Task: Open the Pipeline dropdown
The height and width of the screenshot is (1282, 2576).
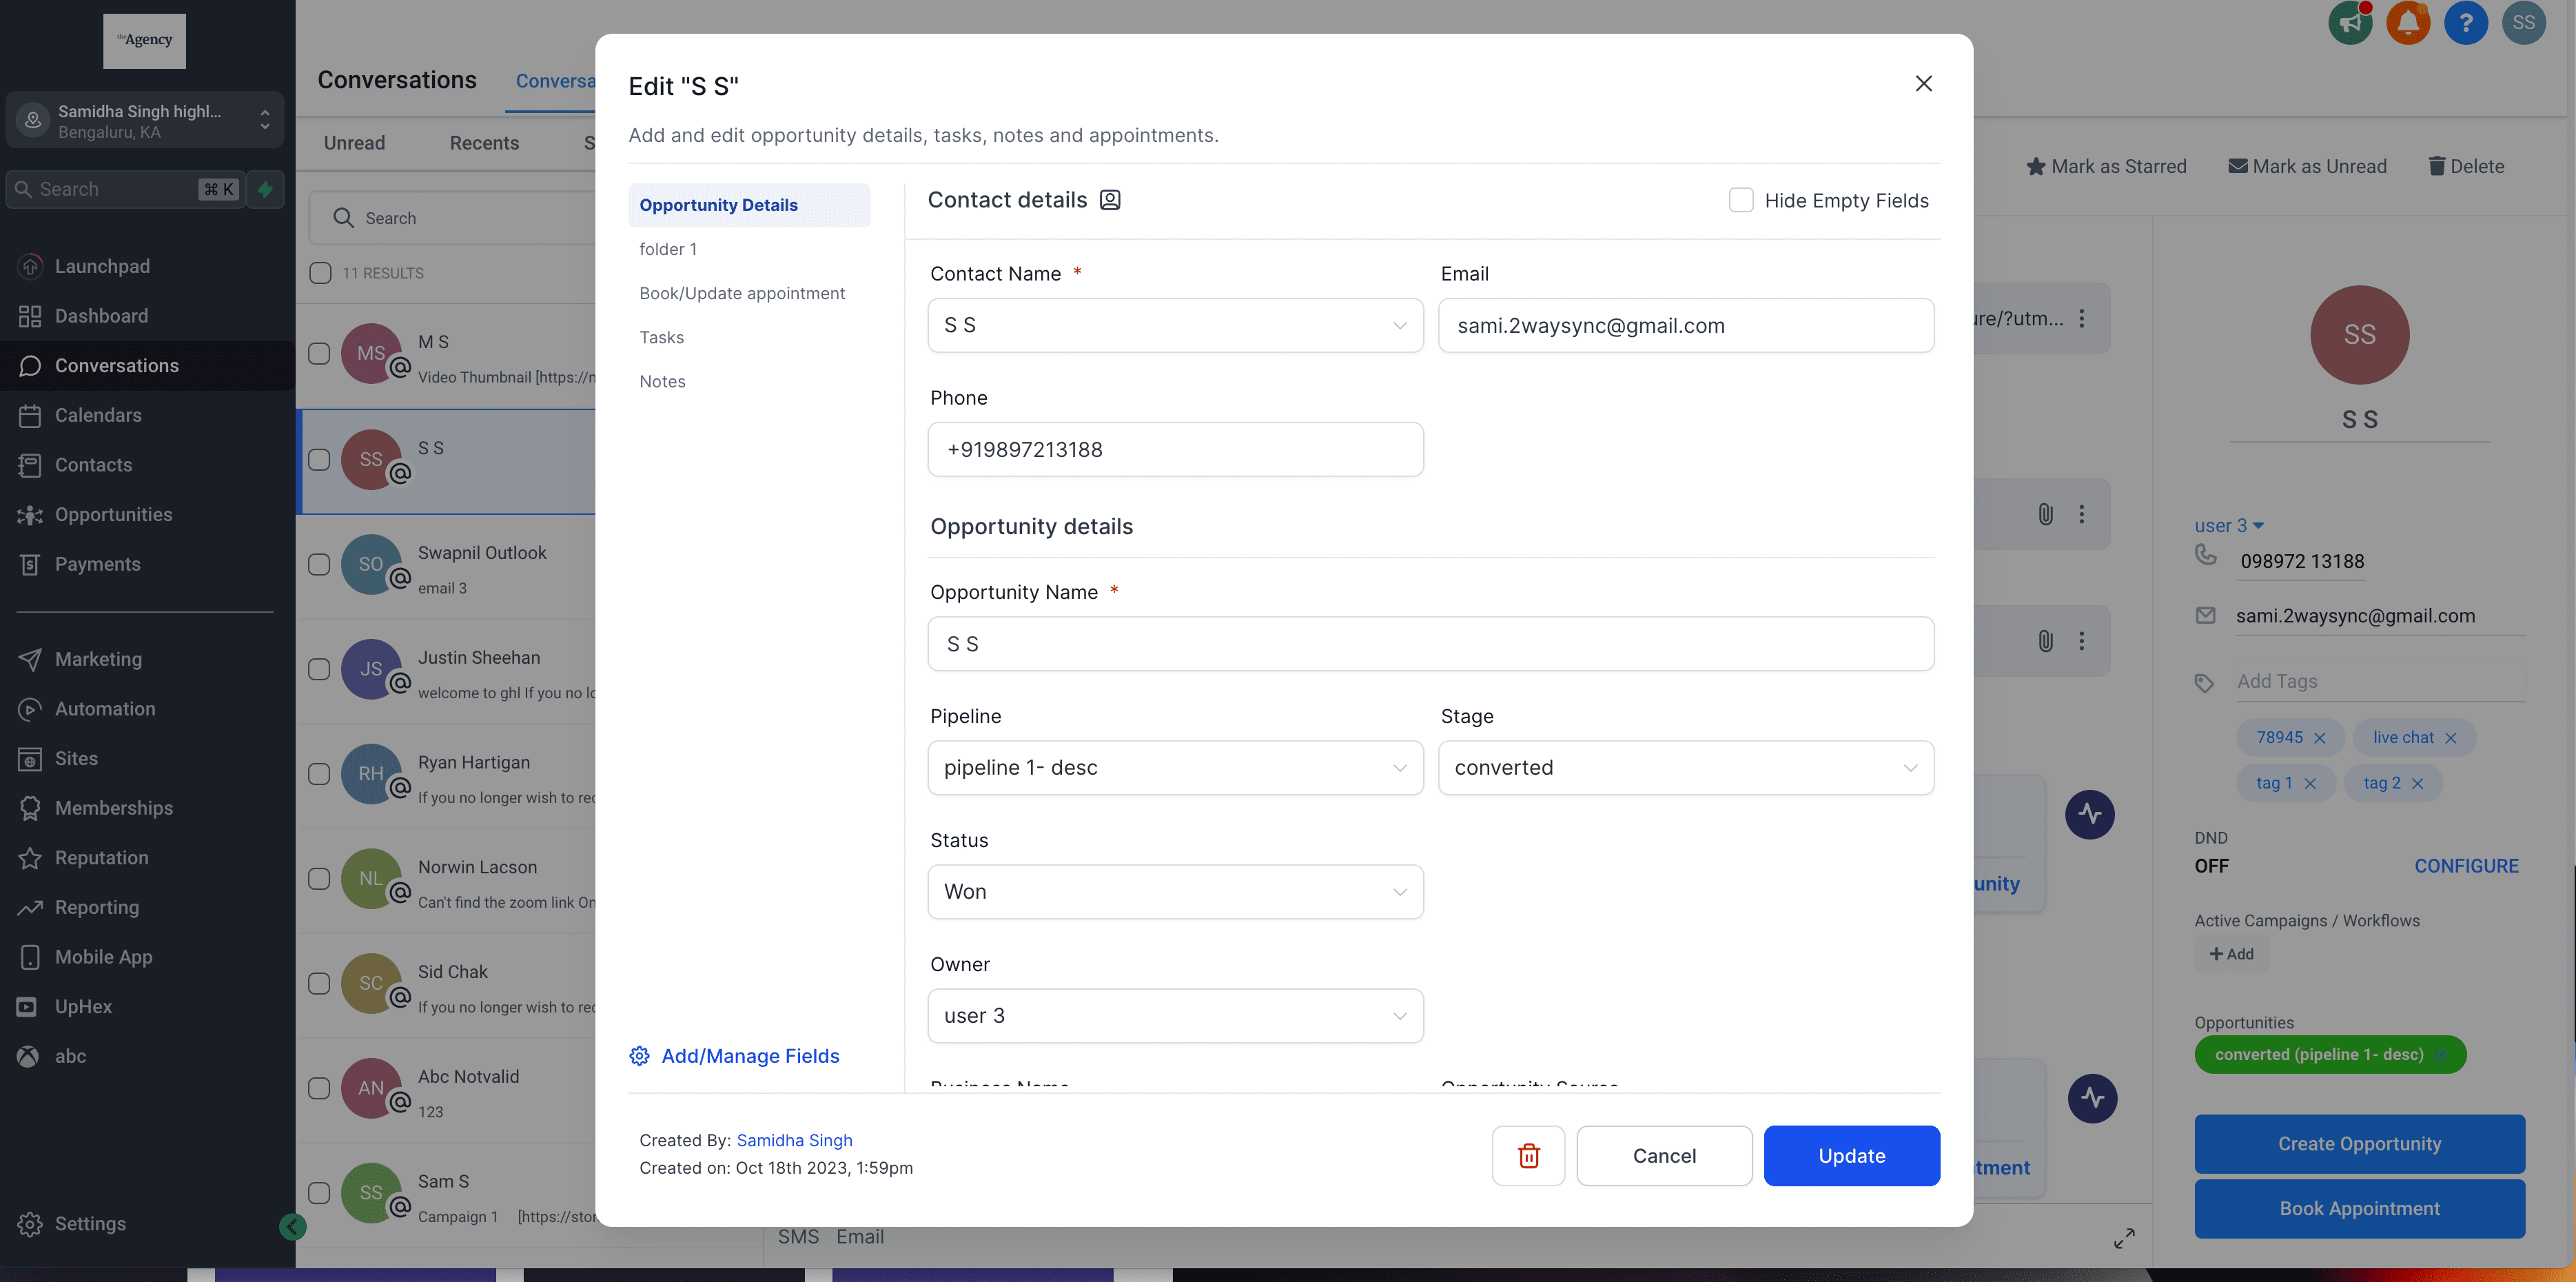Action: pyautogui.click(x=1175, y=768)
